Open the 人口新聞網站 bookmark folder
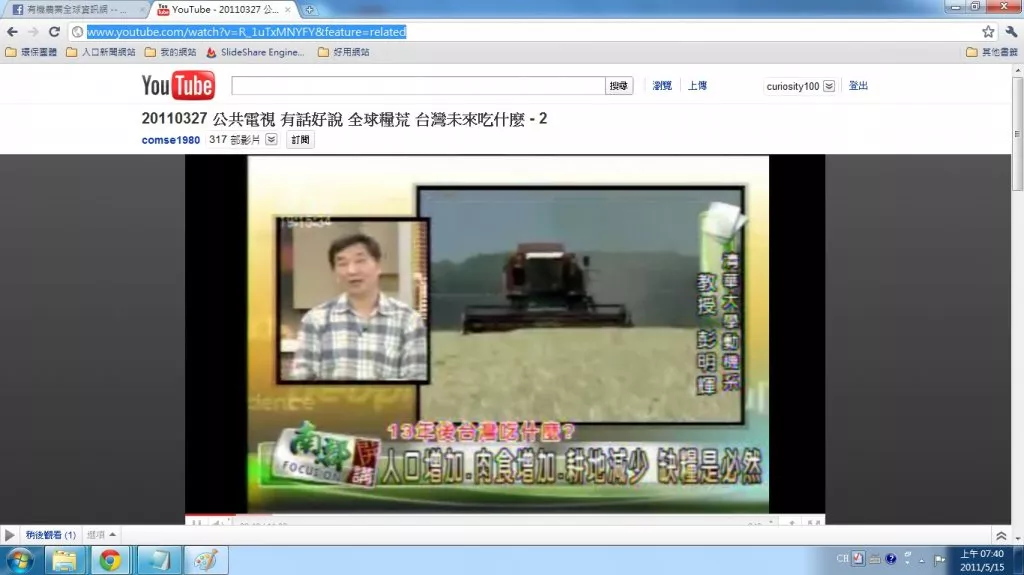Screen dimensions: 1024x575 [x=101, y=52]
